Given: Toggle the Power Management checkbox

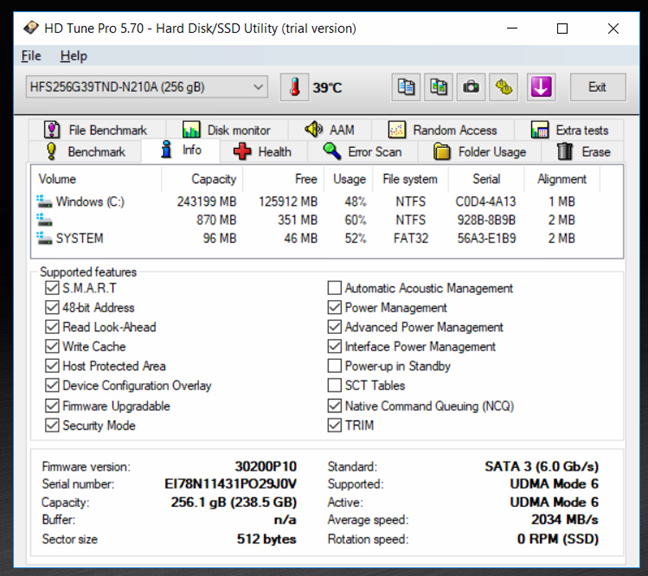Looking at the screenshot, I should click(x=334, y=307).
